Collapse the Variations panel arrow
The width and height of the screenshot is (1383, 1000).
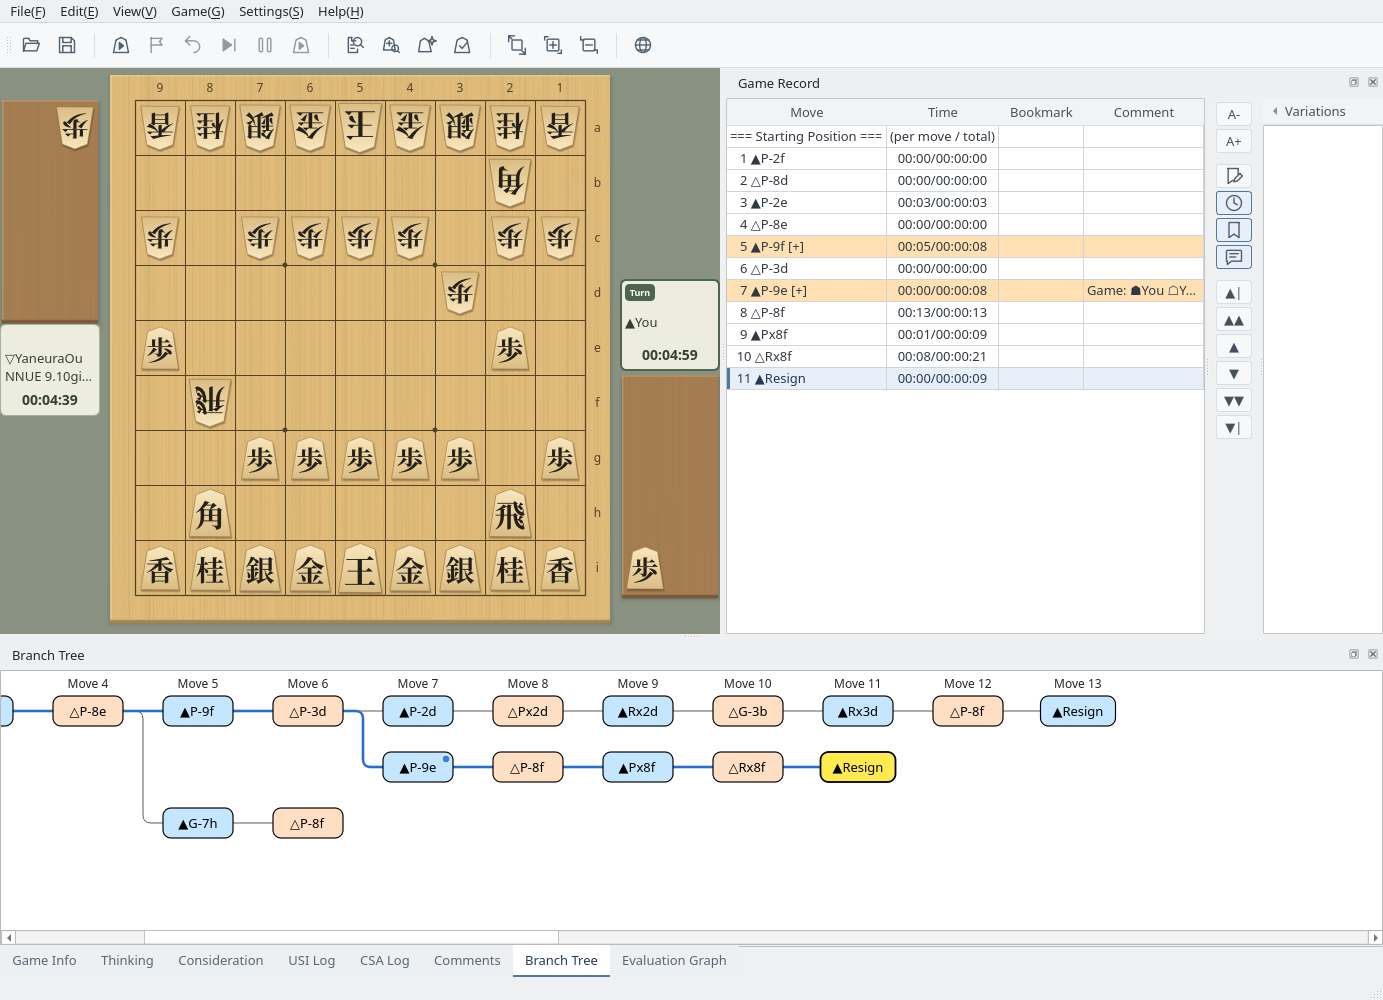point(1275,111)
